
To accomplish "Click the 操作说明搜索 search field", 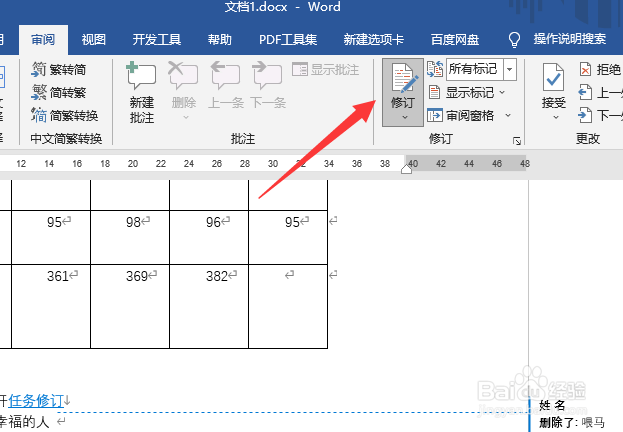I will [569, 39].
